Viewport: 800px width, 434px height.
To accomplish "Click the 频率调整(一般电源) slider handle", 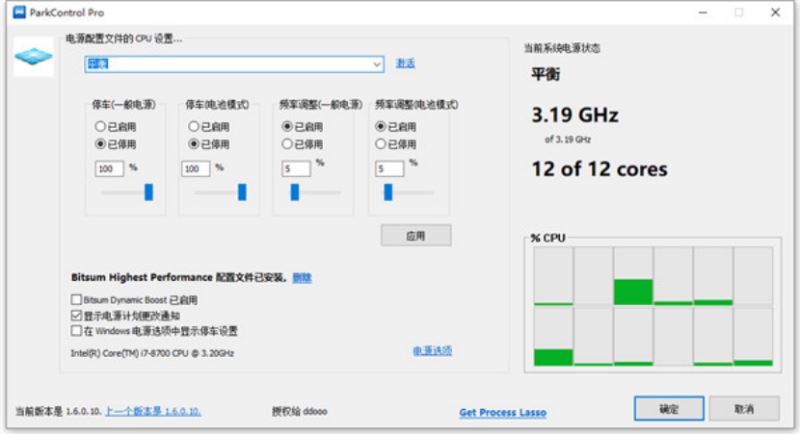I will [x=294, y=192].
